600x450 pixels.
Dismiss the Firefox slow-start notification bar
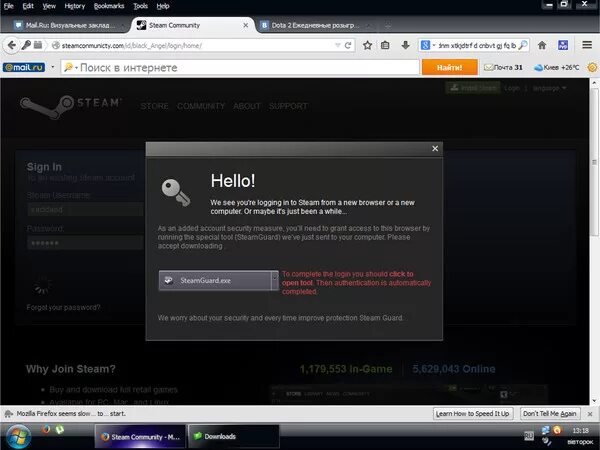[x=590, y=414]
